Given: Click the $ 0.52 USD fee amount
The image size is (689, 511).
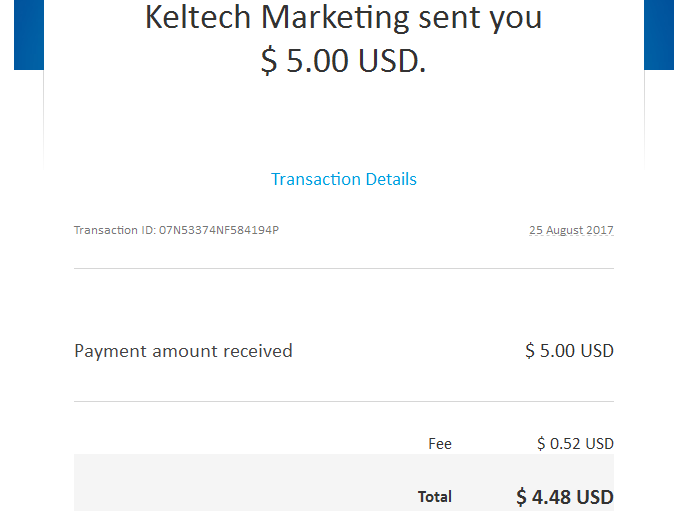Looking at the screenshot, I should pyautogui.click(x=575, y=444).
